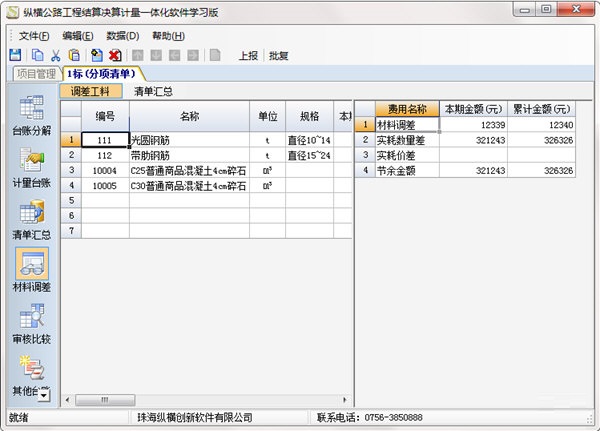Viewport: 600px width, 431px height.
Task: Open the 数据(D) menu
Action: click(123, 36)
